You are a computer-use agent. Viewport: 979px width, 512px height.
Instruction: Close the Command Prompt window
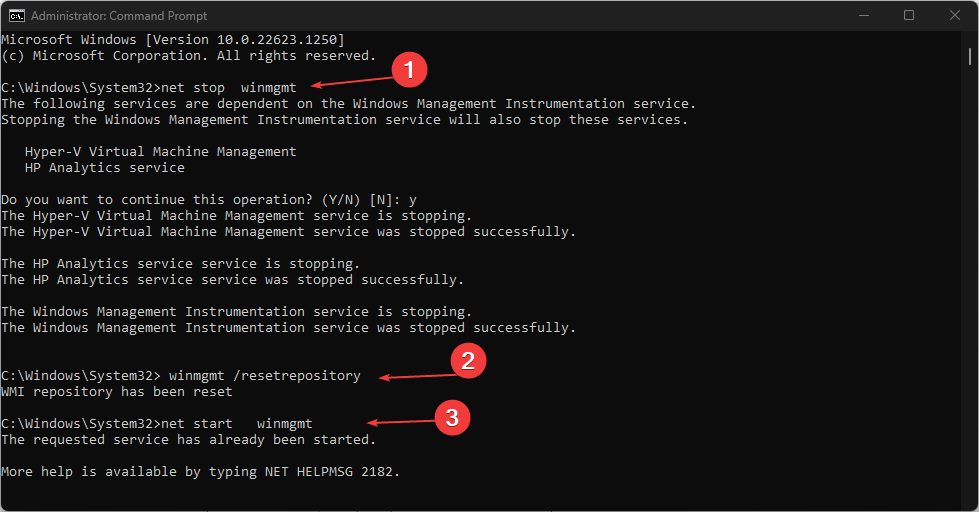[955, 16]
